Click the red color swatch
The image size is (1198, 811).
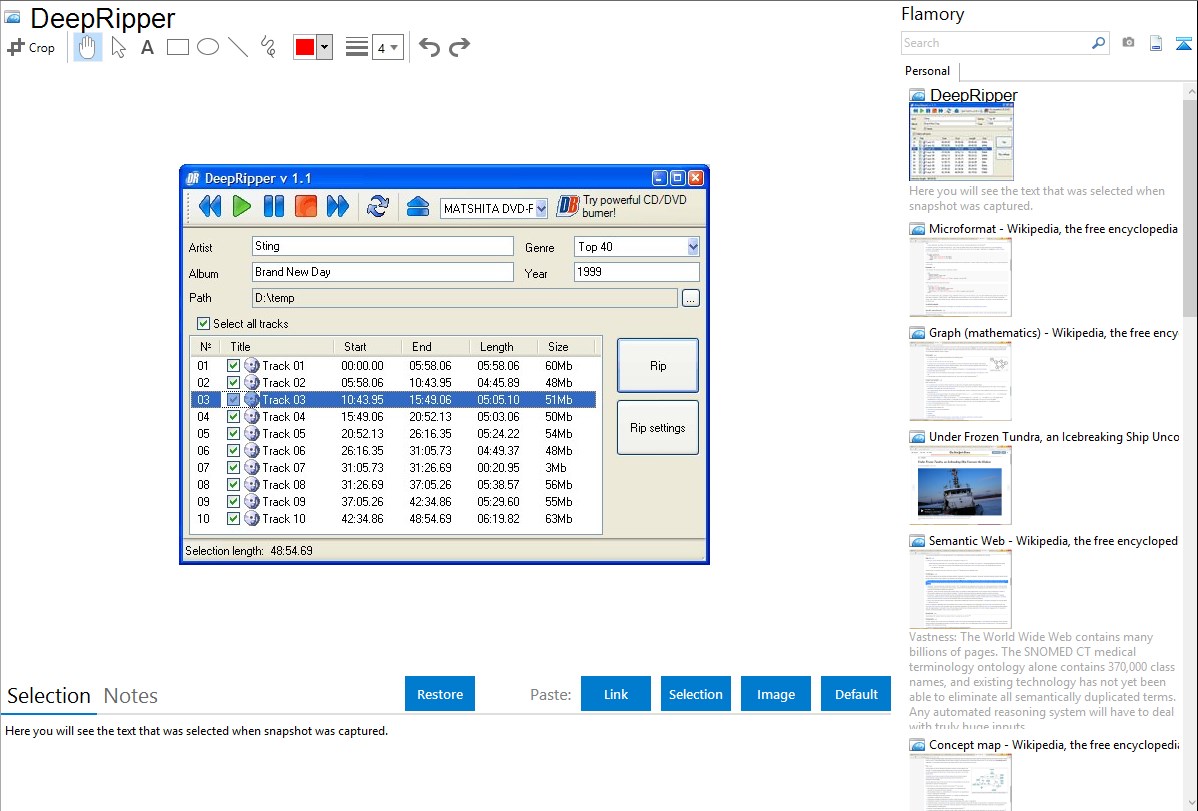point(305,47)
